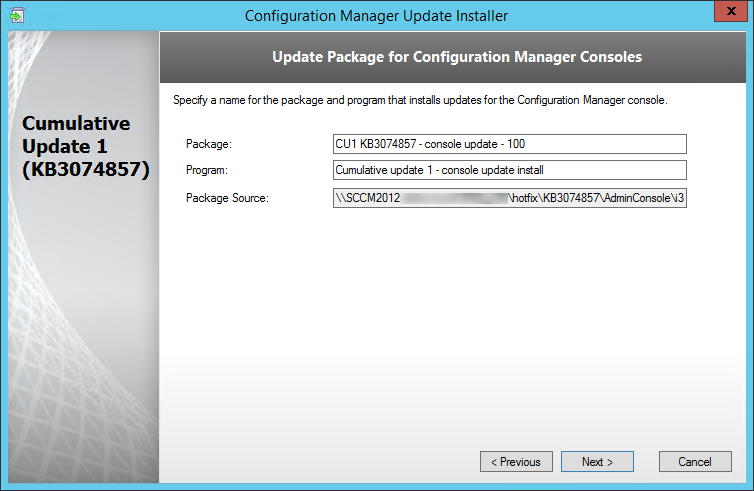This screenshot has width=754, height=491.
Task: Go back with the Previous button
Action: tap(516, 462)
